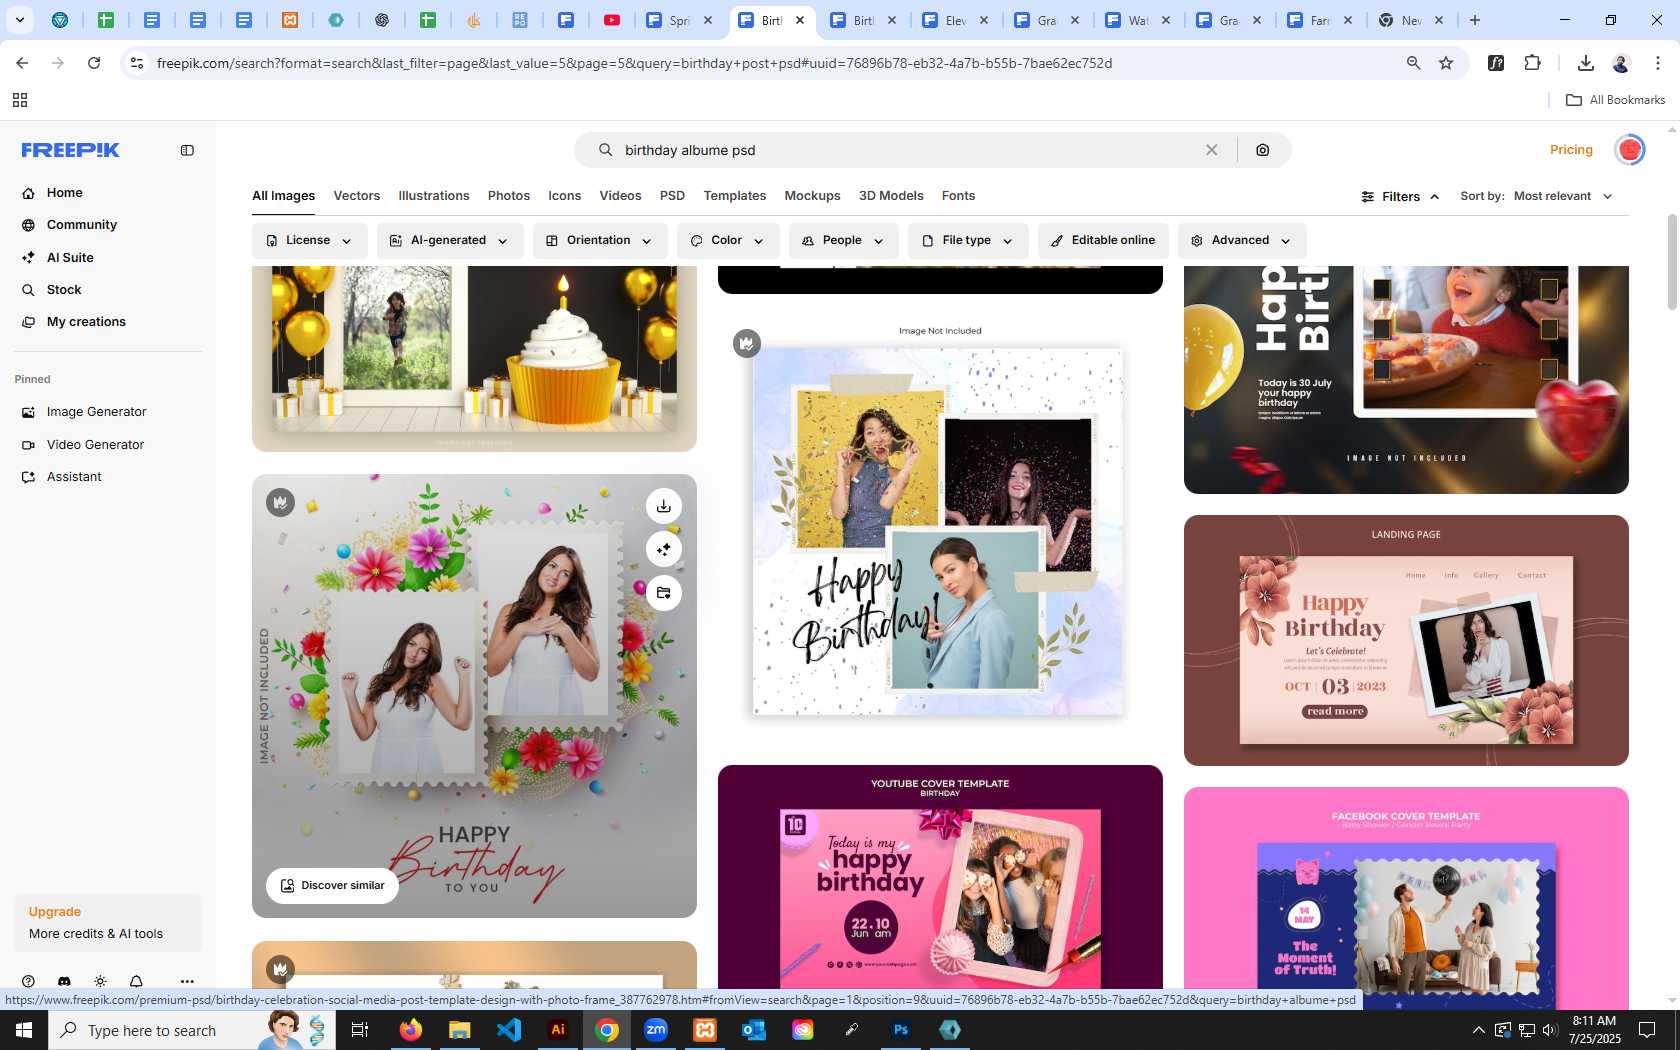Click premium crown badge on floral card

pos(280,502)
